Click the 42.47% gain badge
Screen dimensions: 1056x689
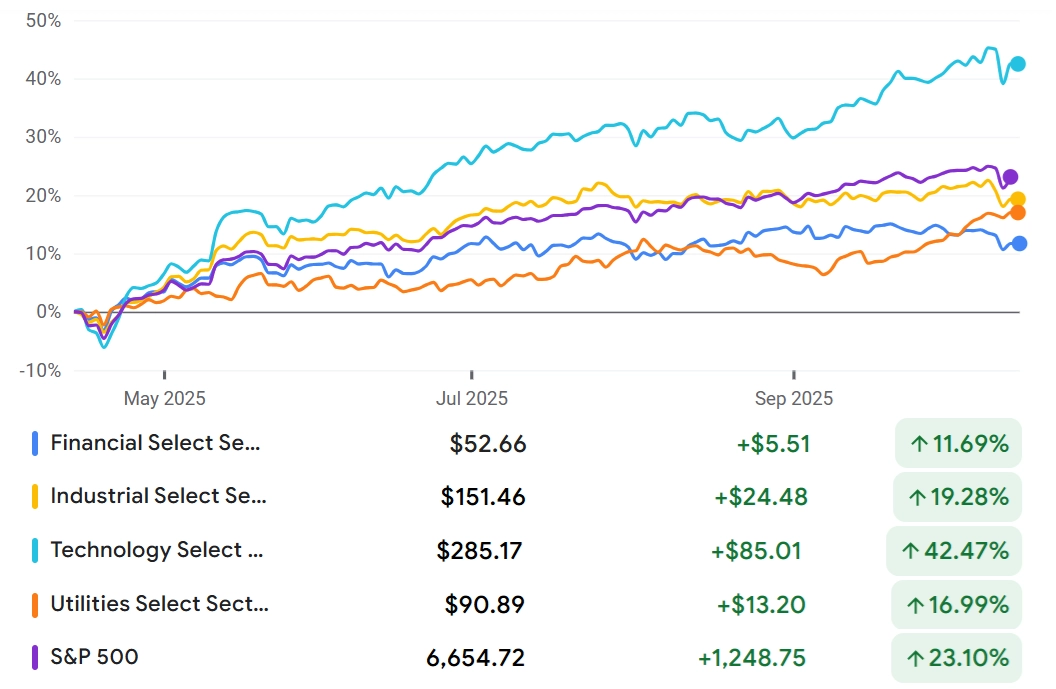(954, 550)
